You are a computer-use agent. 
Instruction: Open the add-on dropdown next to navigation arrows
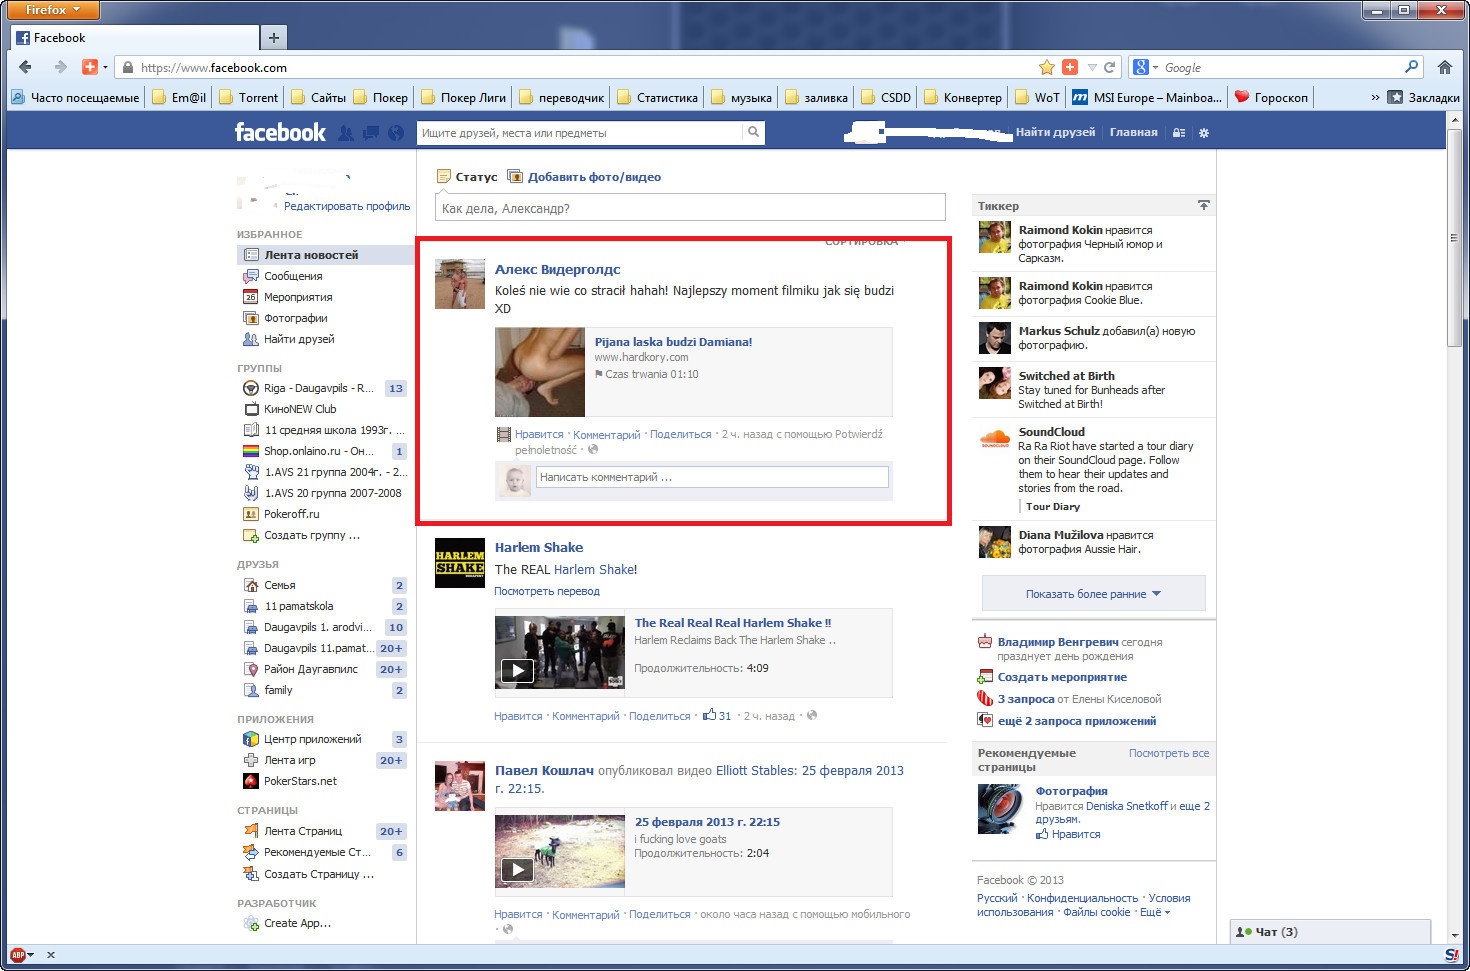106,67
